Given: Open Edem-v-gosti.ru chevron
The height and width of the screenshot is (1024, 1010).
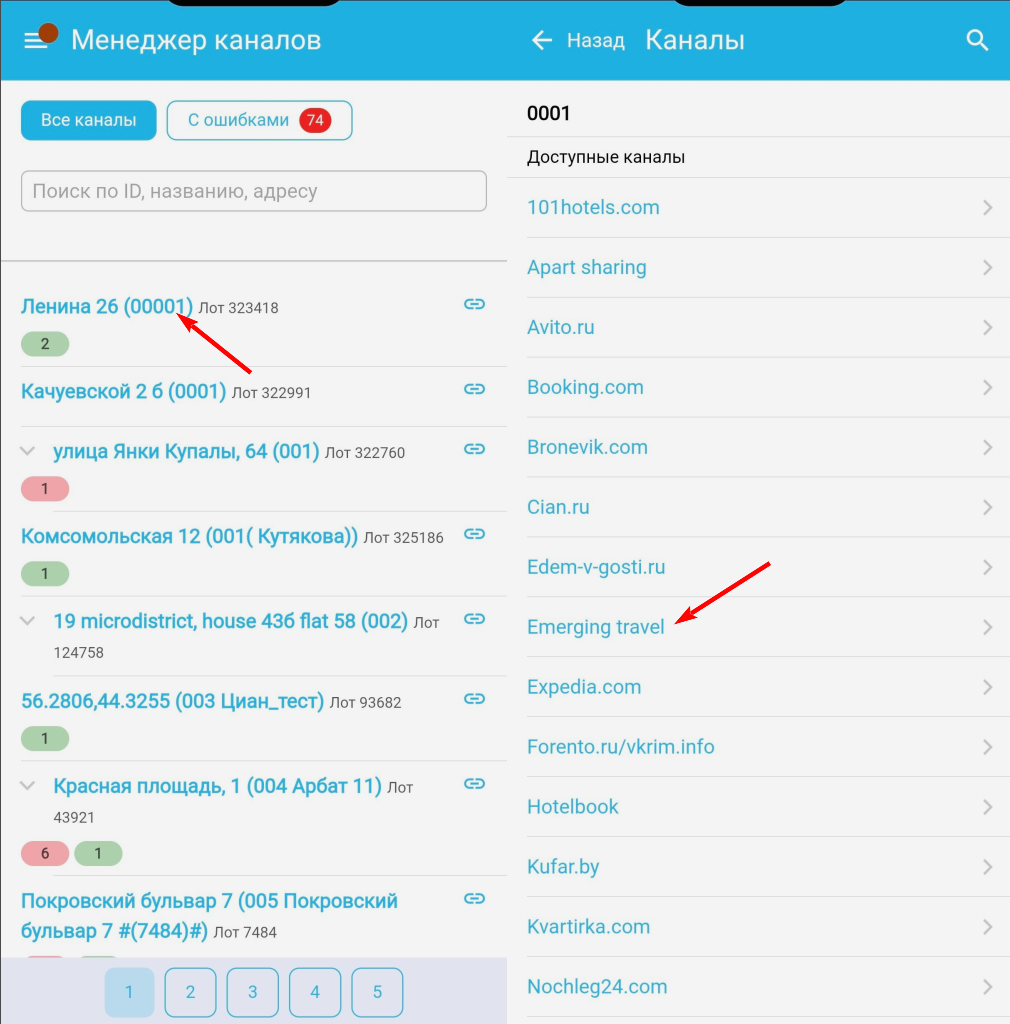Looking at the screenshot, I should [x=987, y=568].
